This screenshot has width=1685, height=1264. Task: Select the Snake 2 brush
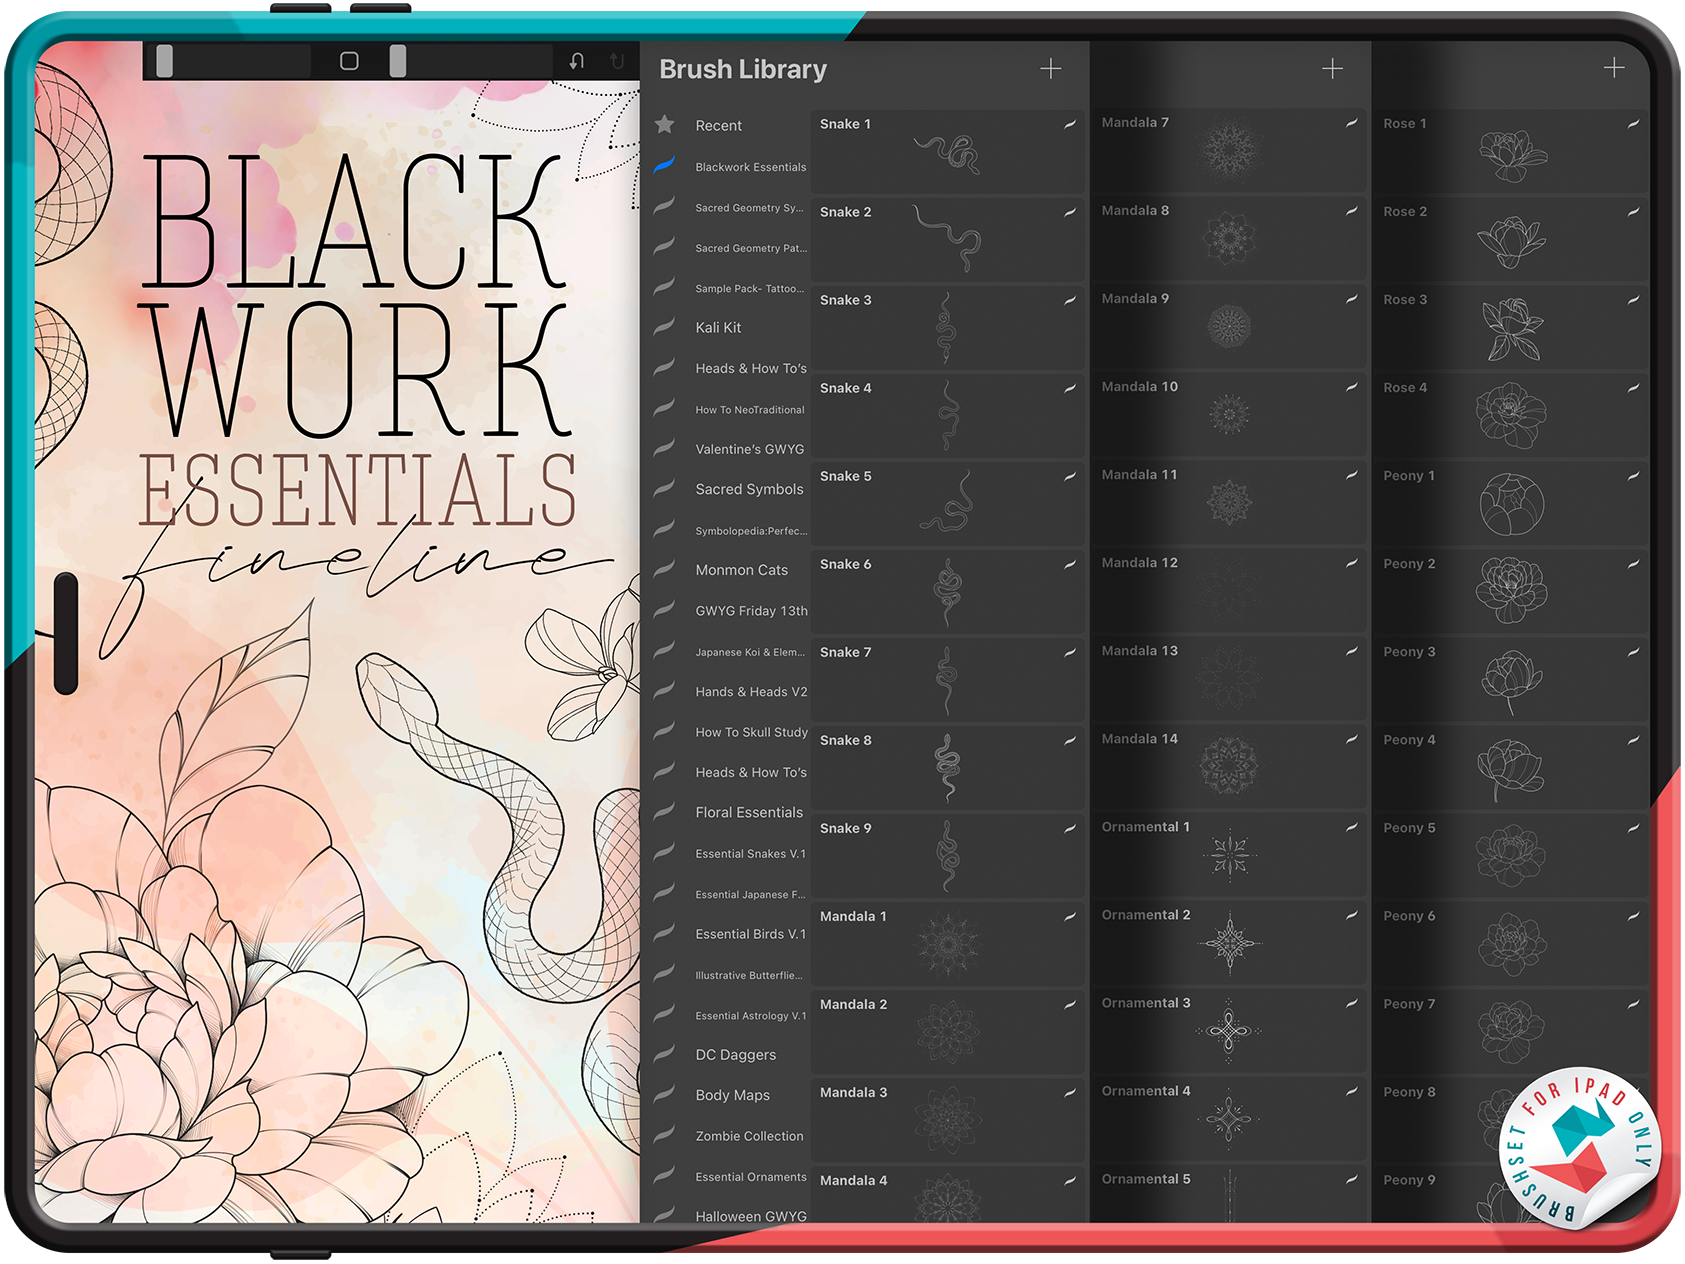[948, 240]
